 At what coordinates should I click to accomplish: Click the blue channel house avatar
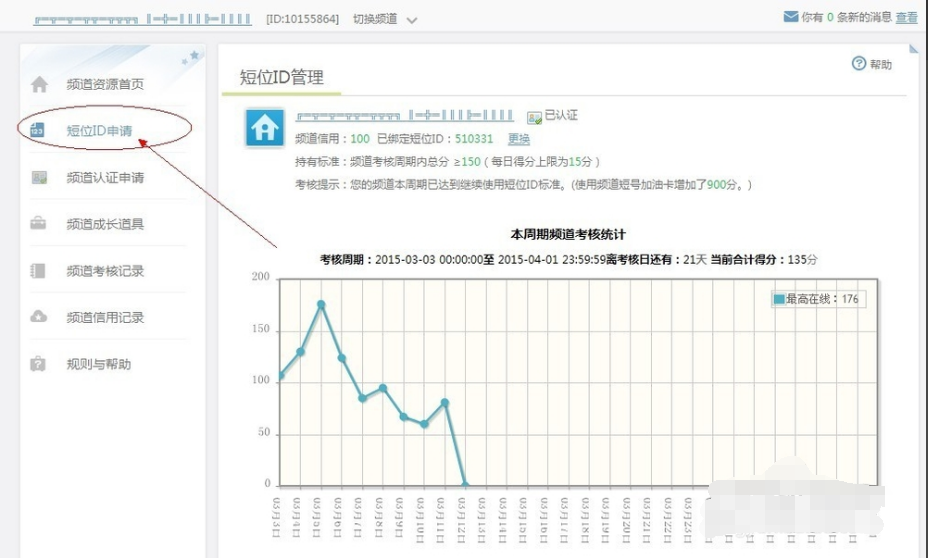pos(265,127)
